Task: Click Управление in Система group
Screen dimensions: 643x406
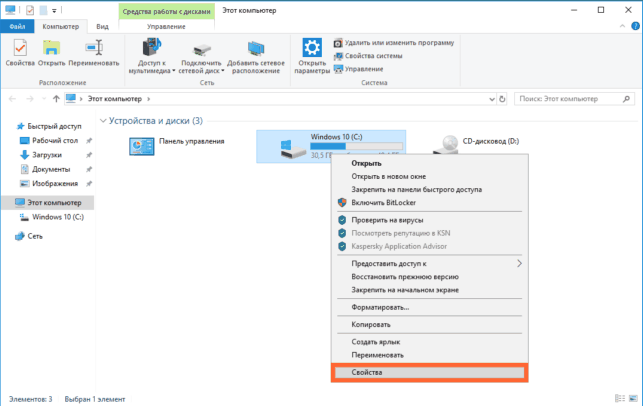Action: point(358,69)
